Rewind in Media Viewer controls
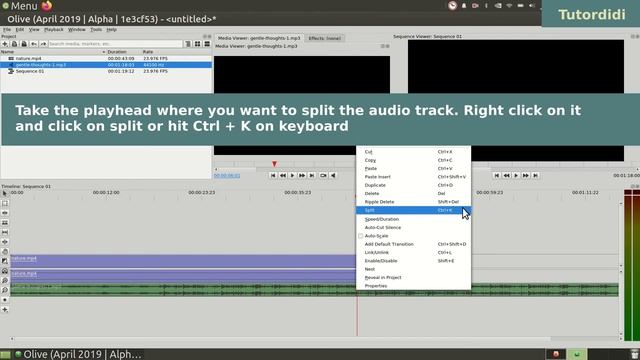The image size is (640, 360). pyautogui.click(x=283, y=176)
